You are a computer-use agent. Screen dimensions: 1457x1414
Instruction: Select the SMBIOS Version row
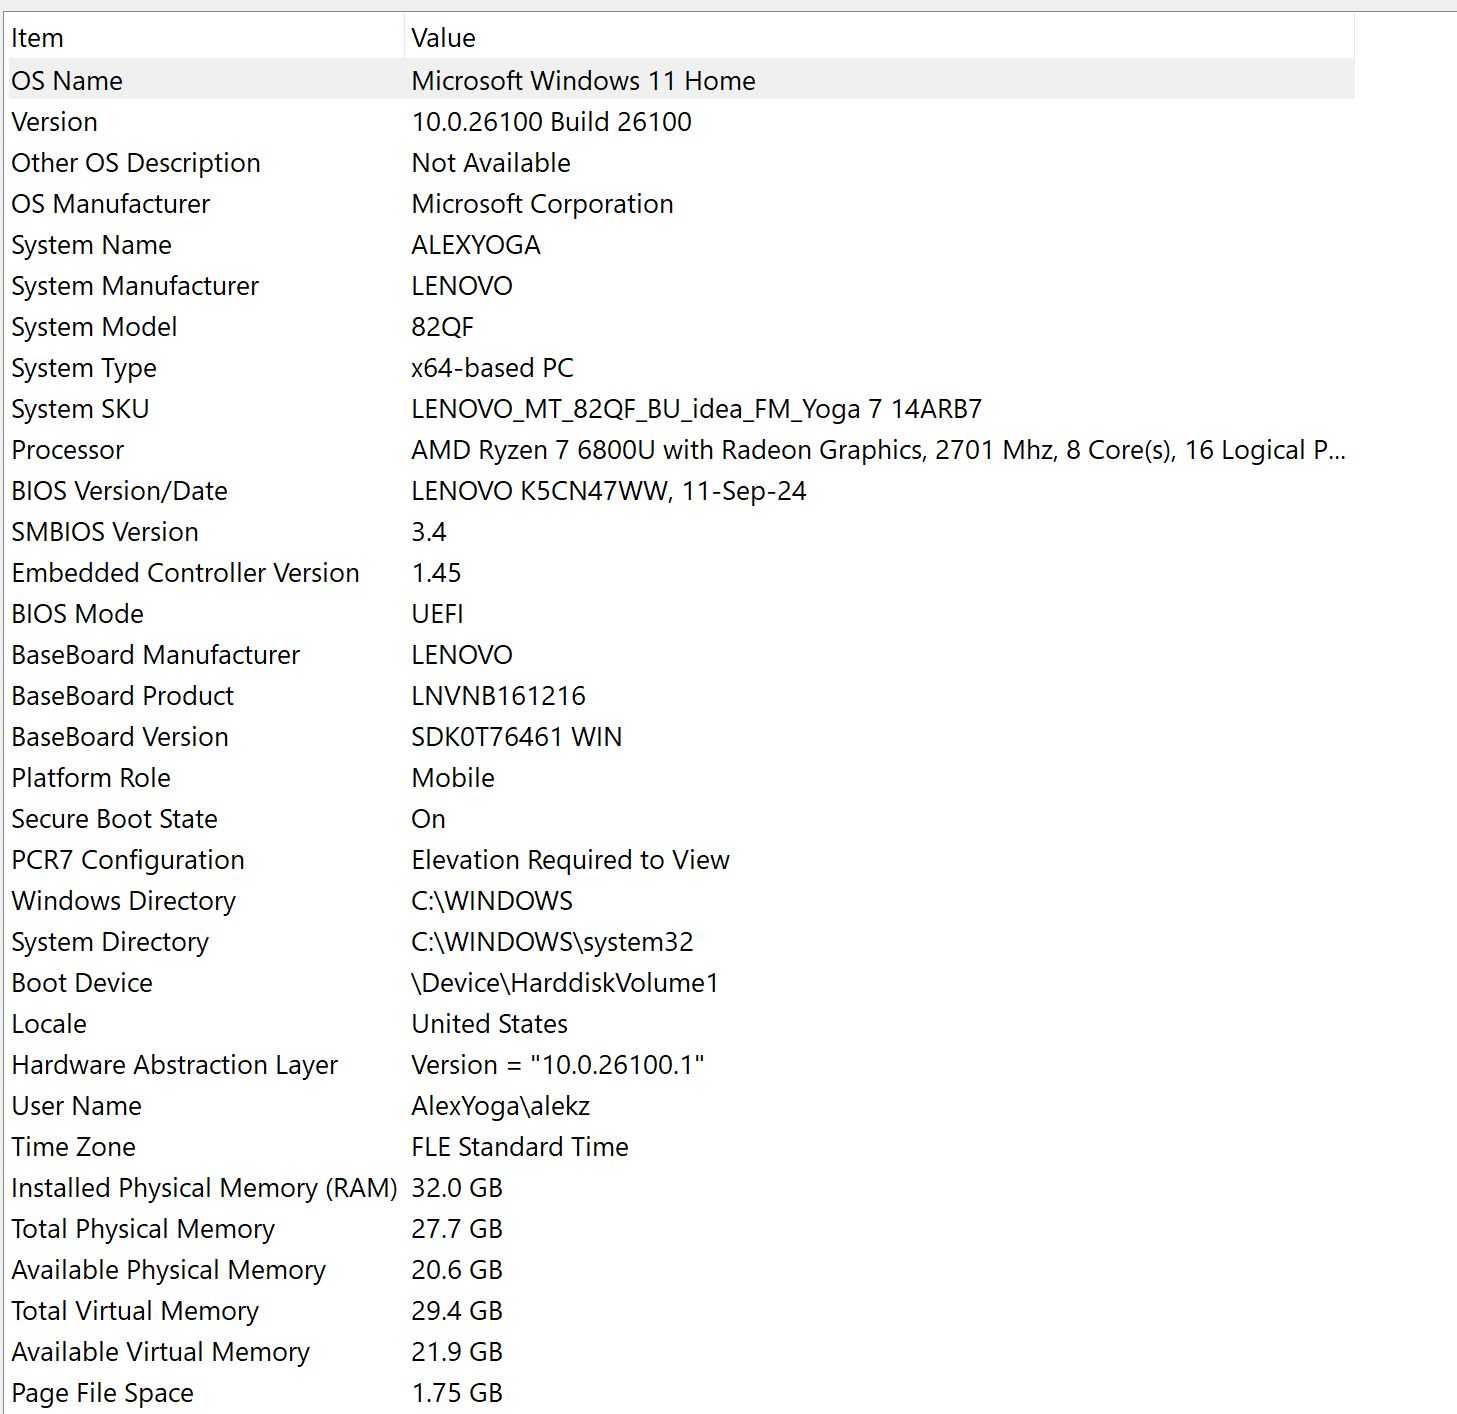[105, 531]
